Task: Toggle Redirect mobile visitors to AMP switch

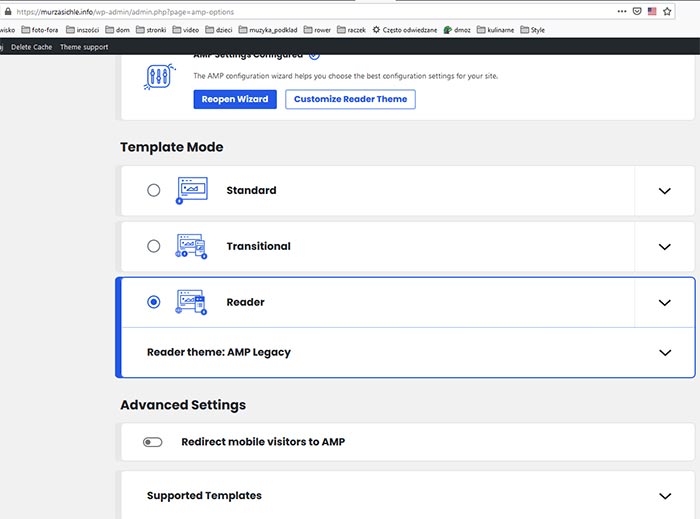Action: (153, 442)
